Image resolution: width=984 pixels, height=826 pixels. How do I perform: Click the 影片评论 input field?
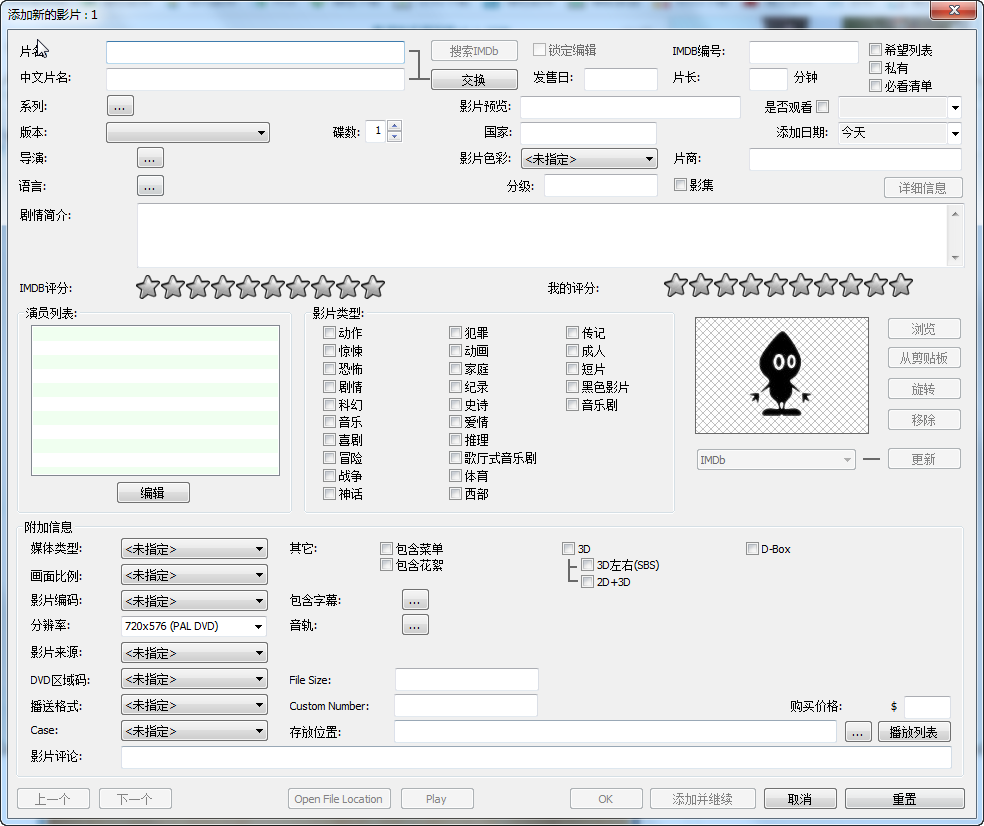tap(537, 757)
